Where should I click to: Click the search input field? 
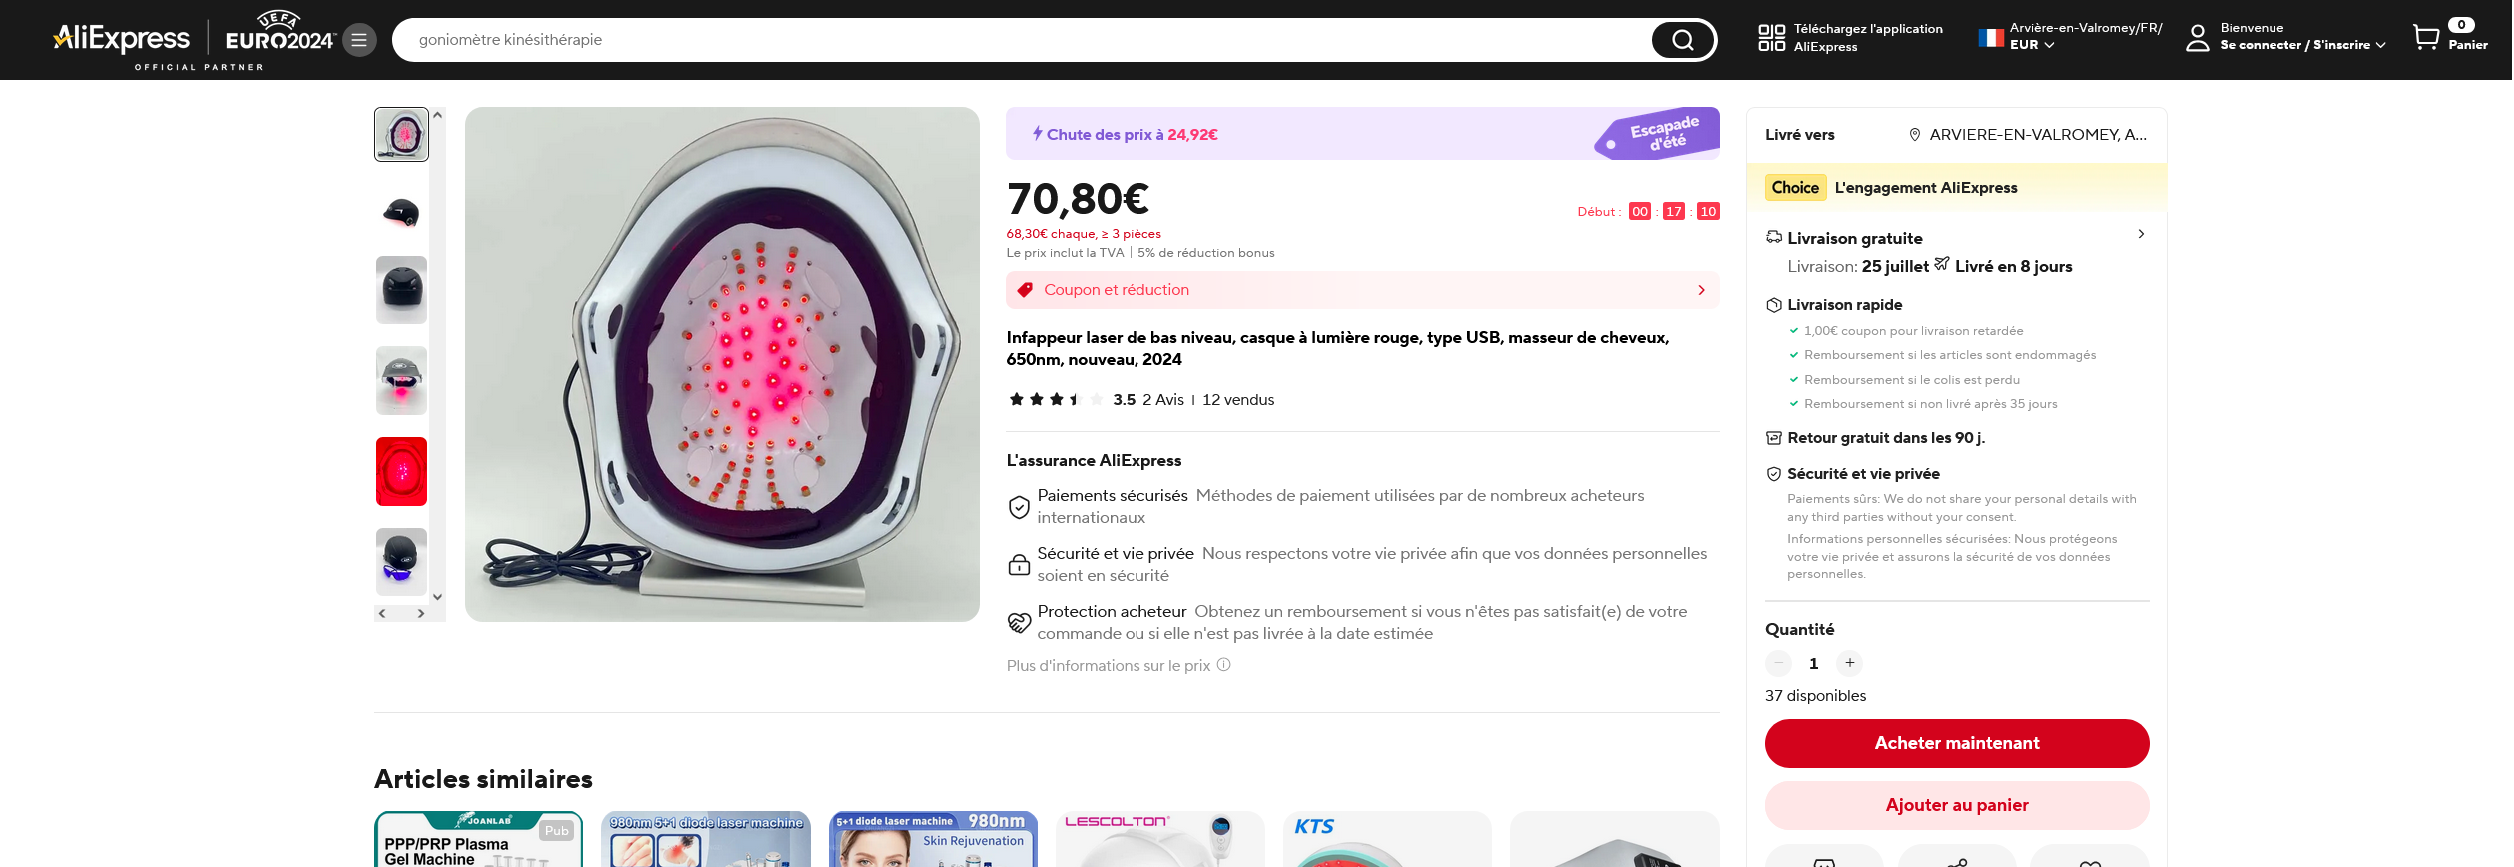click(x=1020, y=40)
